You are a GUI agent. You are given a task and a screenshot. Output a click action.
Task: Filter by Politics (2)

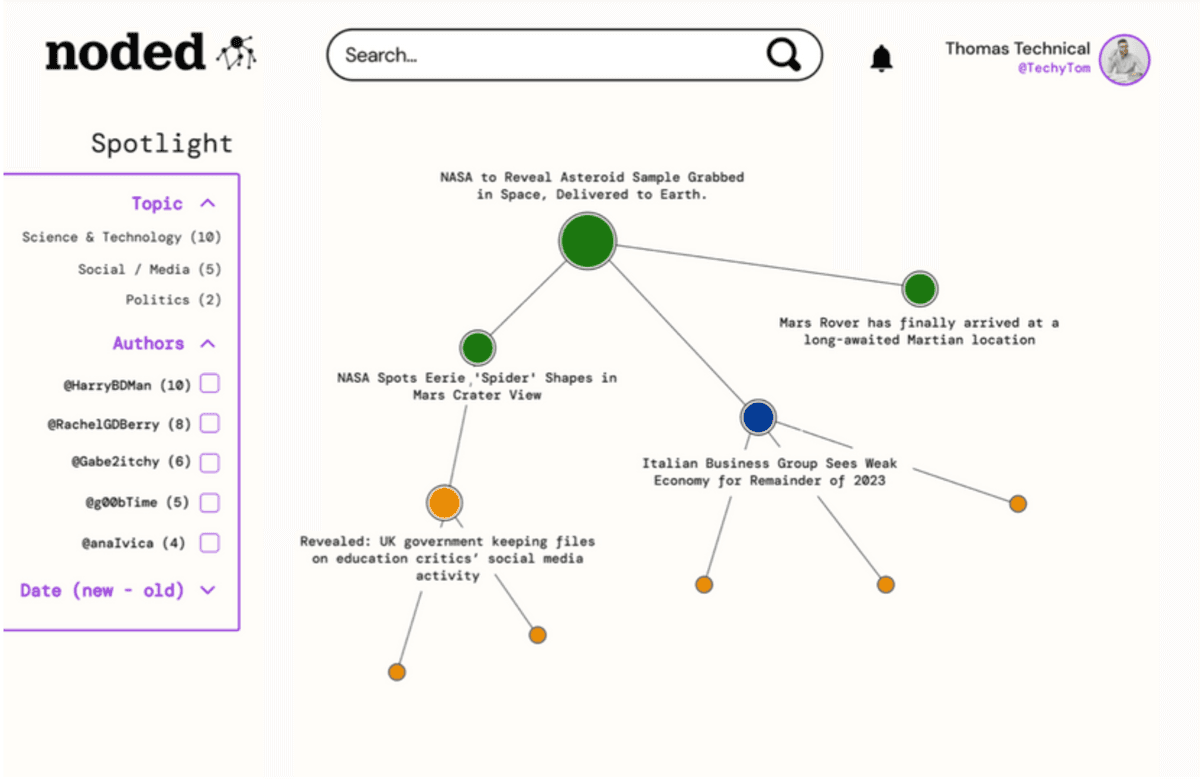174,299
